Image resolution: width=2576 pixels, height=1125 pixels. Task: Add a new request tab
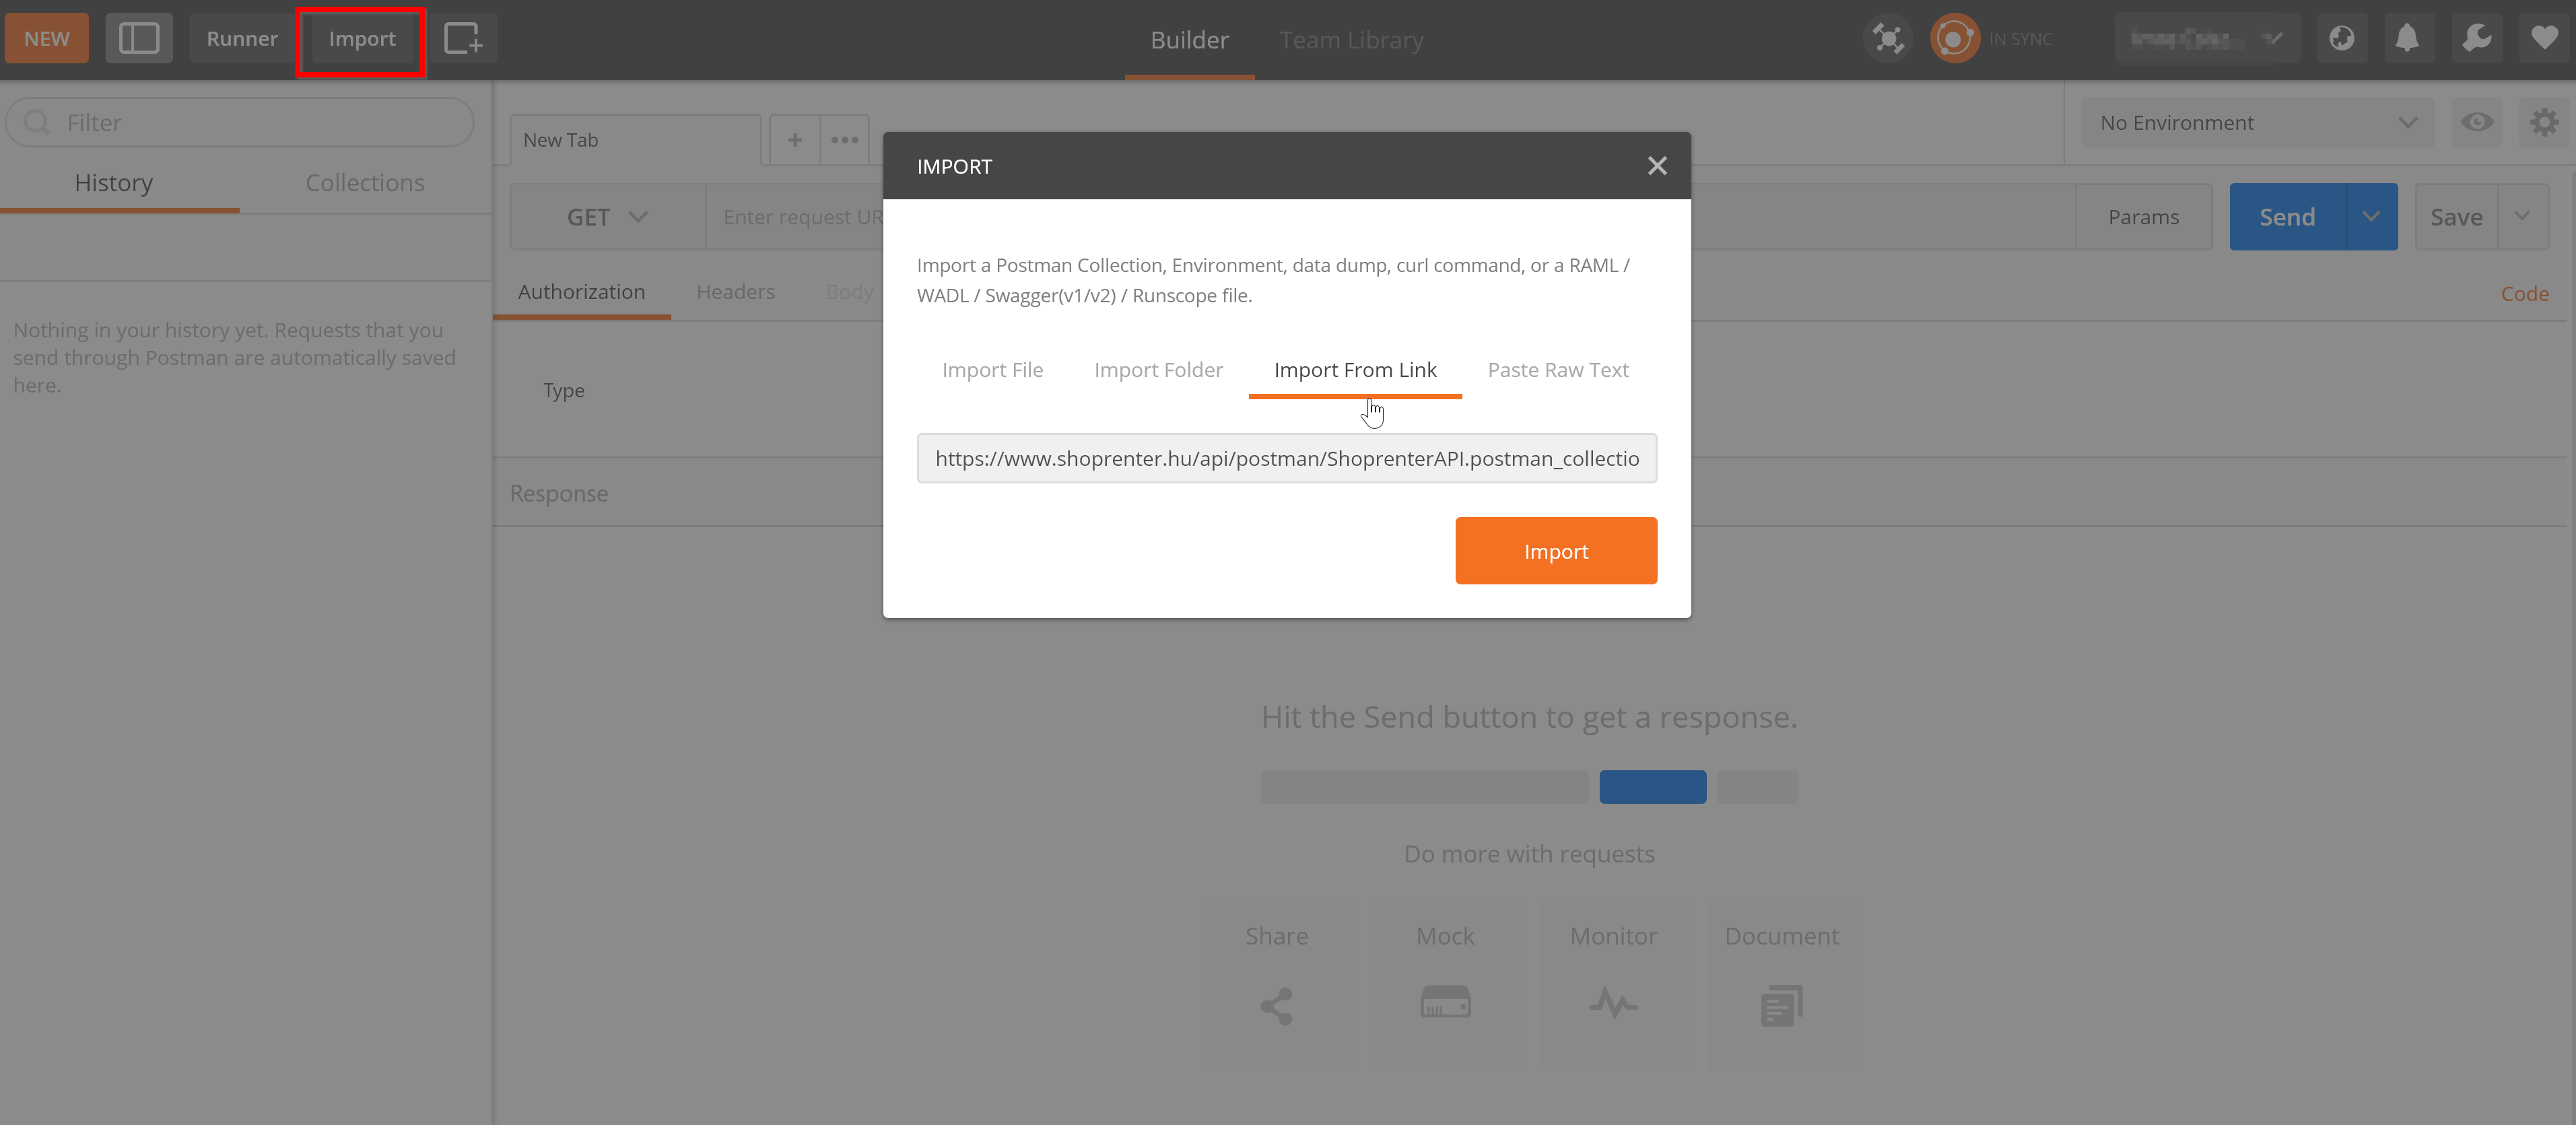pos(794,140)
